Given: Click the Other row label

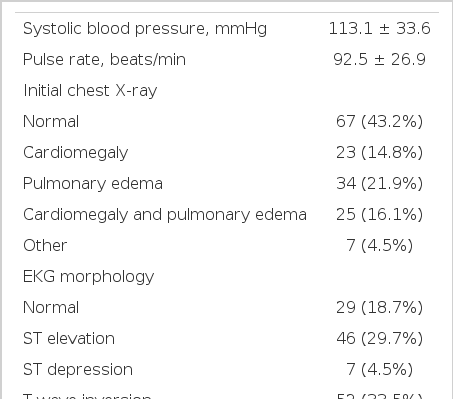Looking at the screenshot, I should (x=45, y=245).
